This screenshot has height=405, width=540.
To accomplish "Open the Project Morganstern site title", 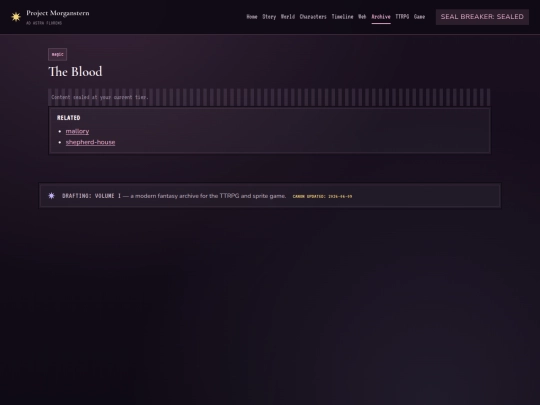I will click(58, 13).
